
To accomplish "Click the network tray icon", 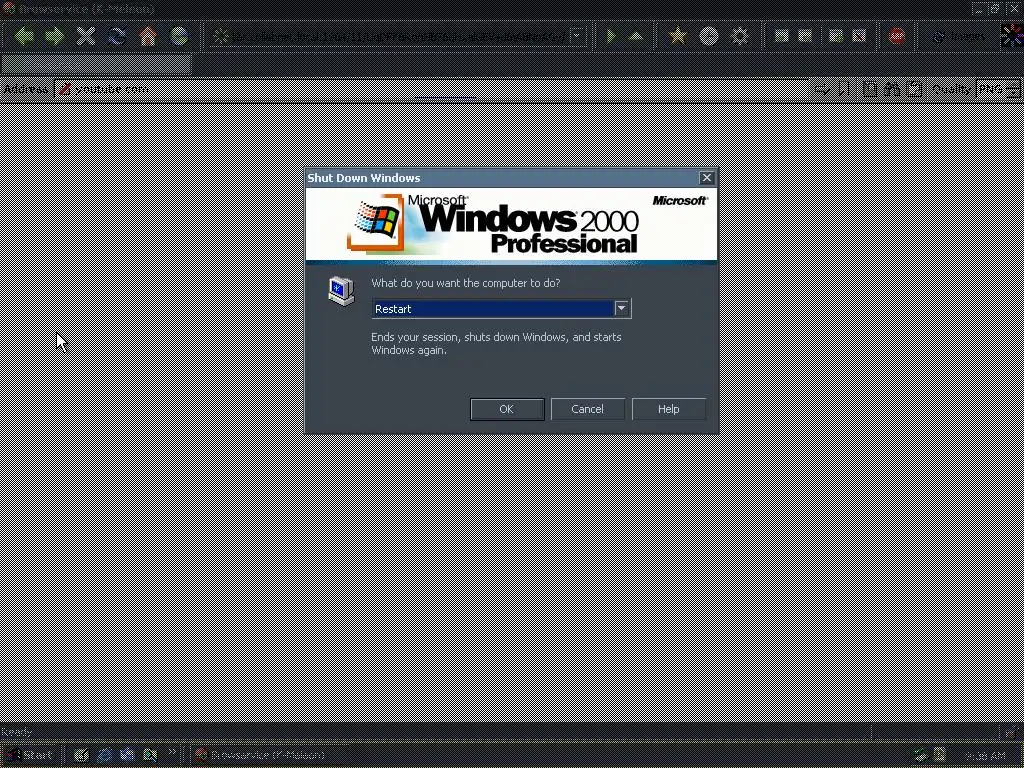I will pyautogui.click(x=921, y=756).
